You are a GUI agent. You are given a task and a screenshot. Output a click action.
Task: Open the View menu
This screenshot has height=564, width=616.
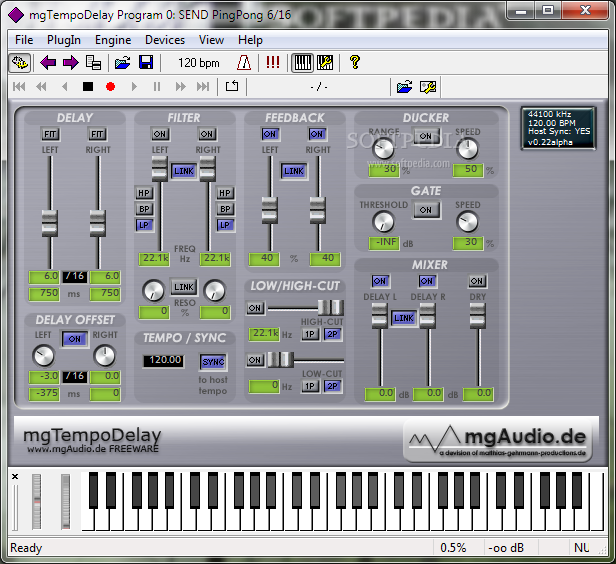(211, 40)
